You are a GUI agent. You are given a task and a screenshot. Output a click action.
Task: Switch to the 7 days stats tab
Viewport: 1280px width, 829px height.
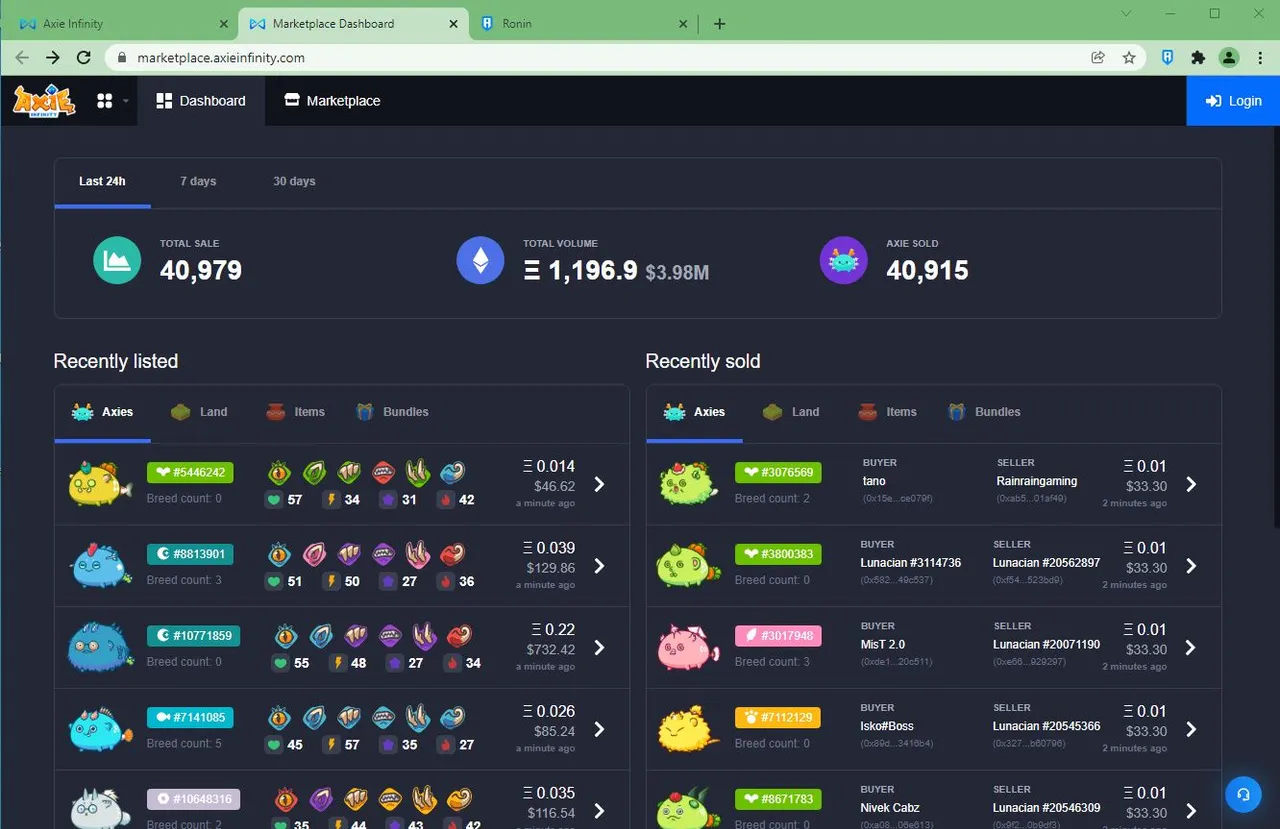[x=198, y=181]
